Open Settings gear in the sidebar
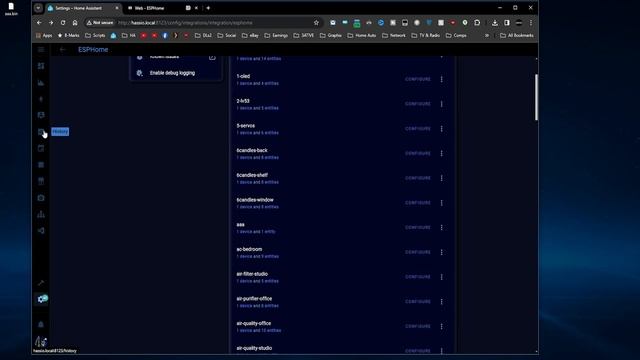 [x=41, y=299]
